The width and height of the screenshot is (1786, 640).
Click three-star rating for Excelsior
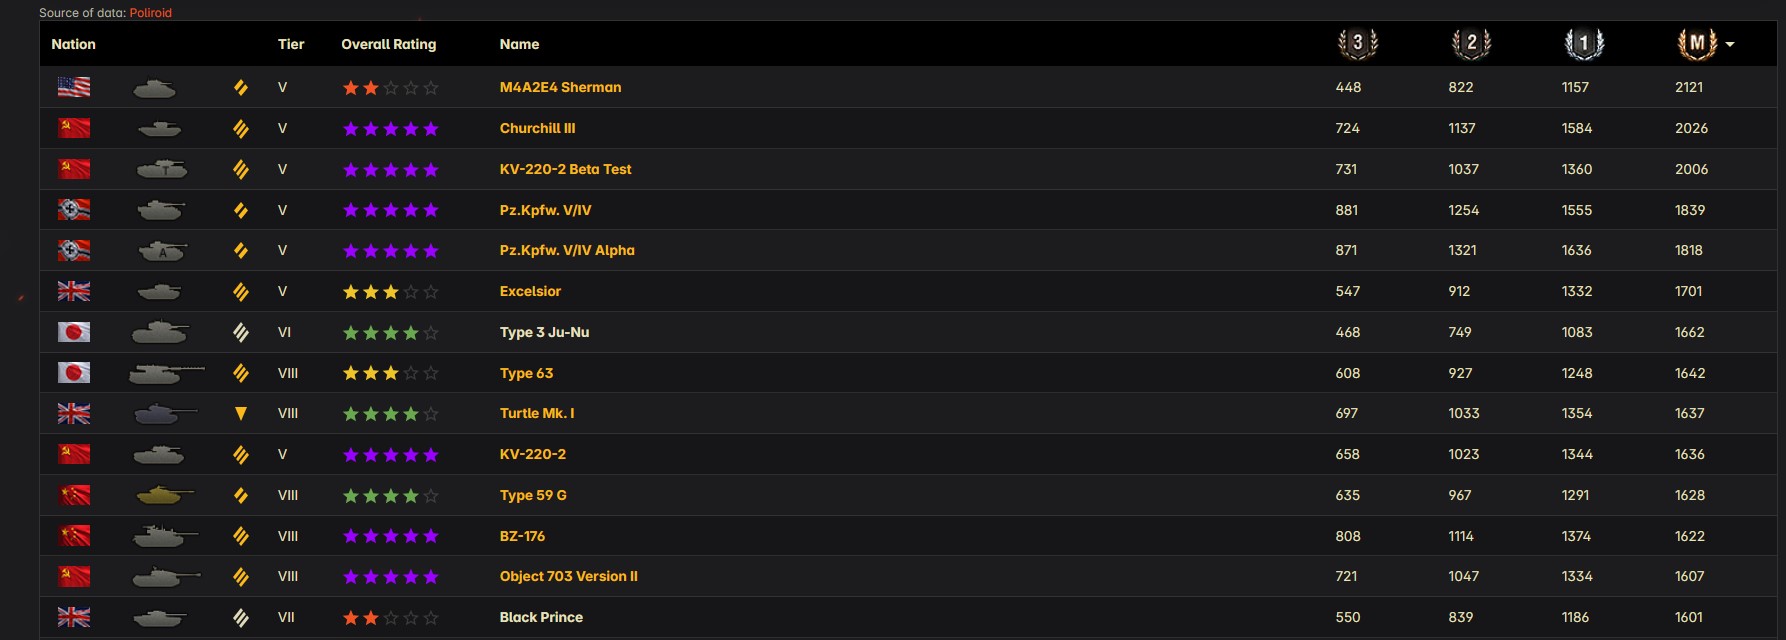(390, 292)
